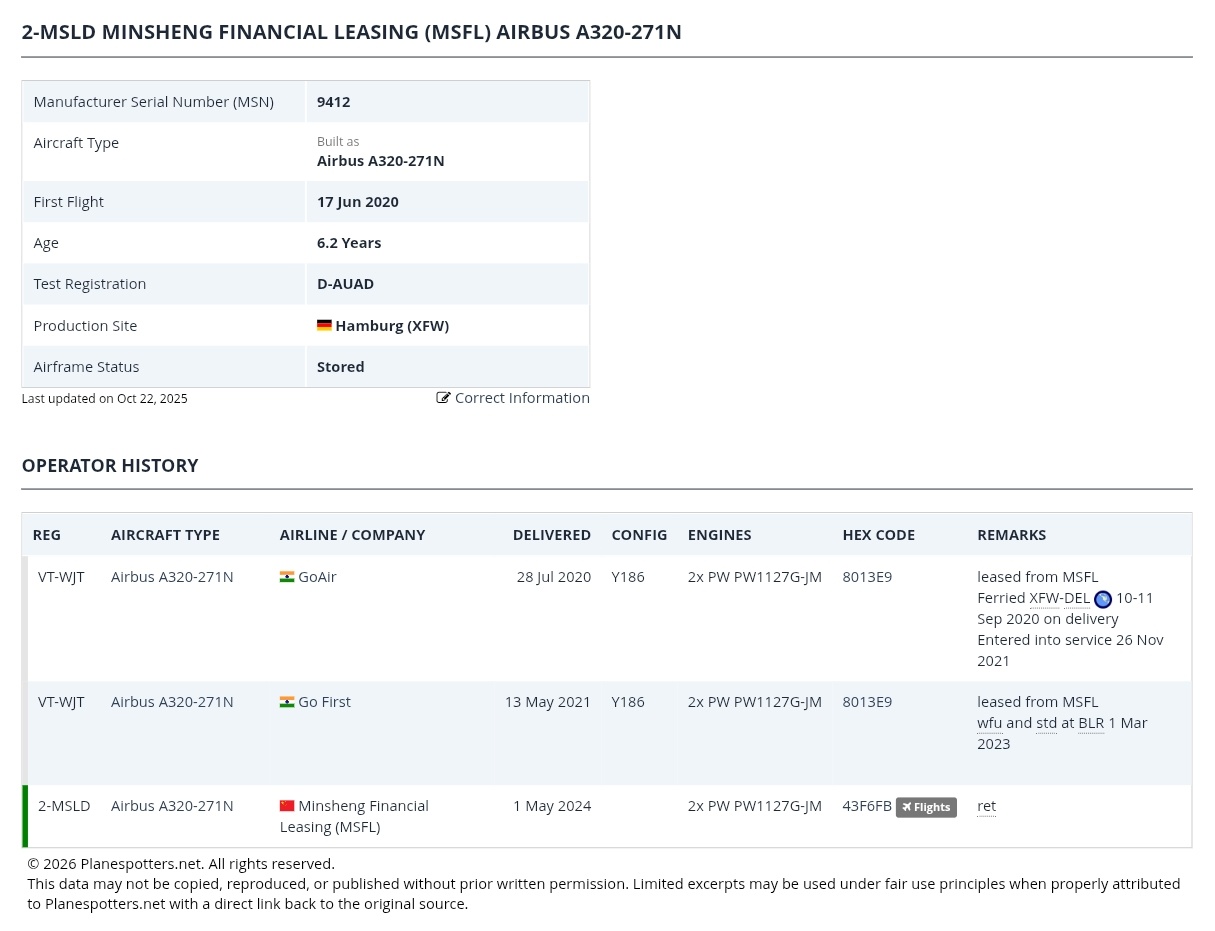Viewport: 1215px width, 931px height.
Task: Click the edit pencil icon beside Correct Information
Action: pos(443,398)
